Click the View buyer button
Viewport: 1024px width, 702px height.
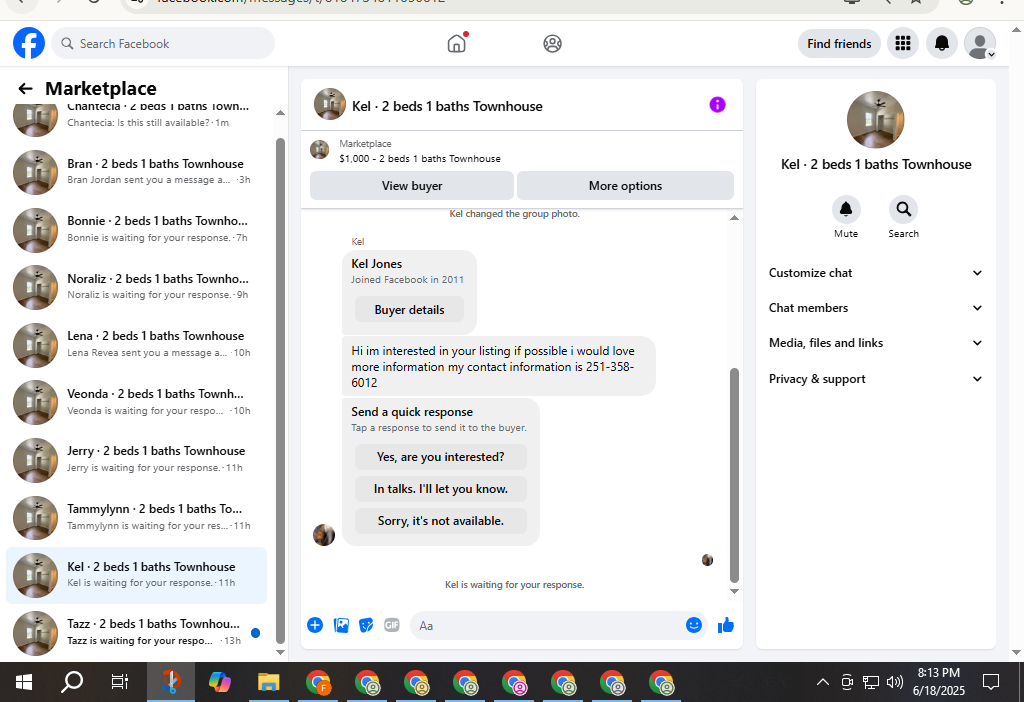coord(412,185)
